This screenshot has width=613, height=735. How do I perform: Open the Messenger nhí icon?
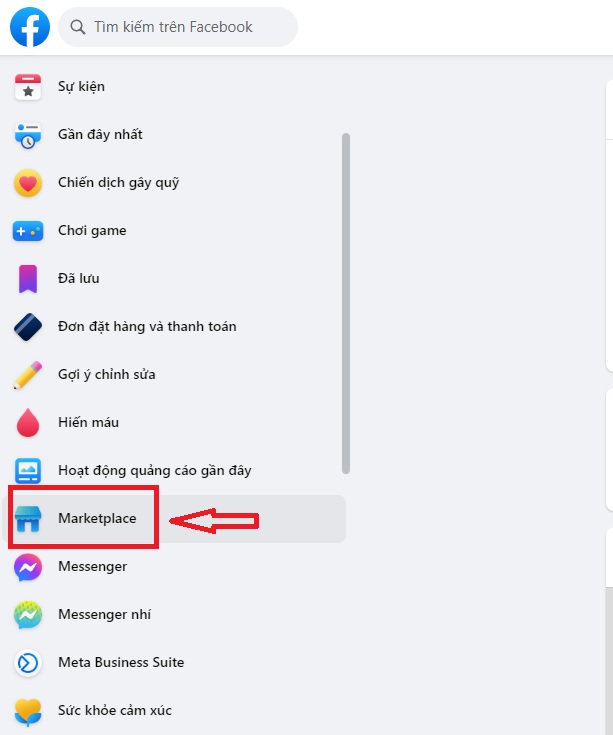28,615
